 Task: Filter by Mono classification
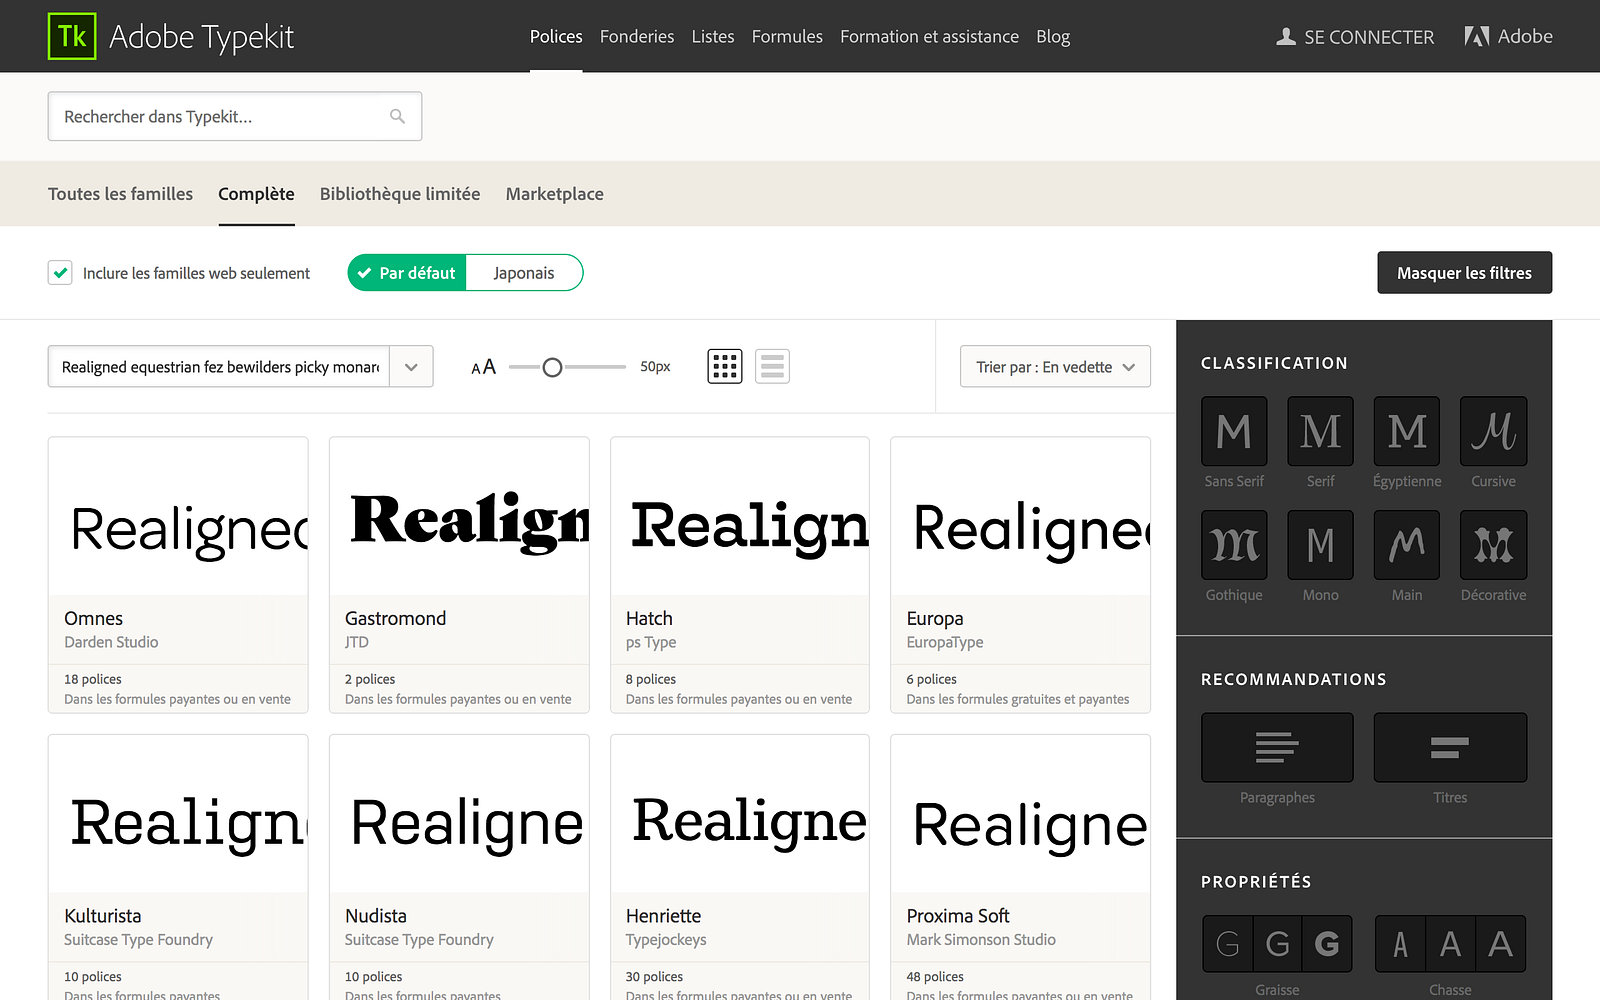[x=1320, y=545]
